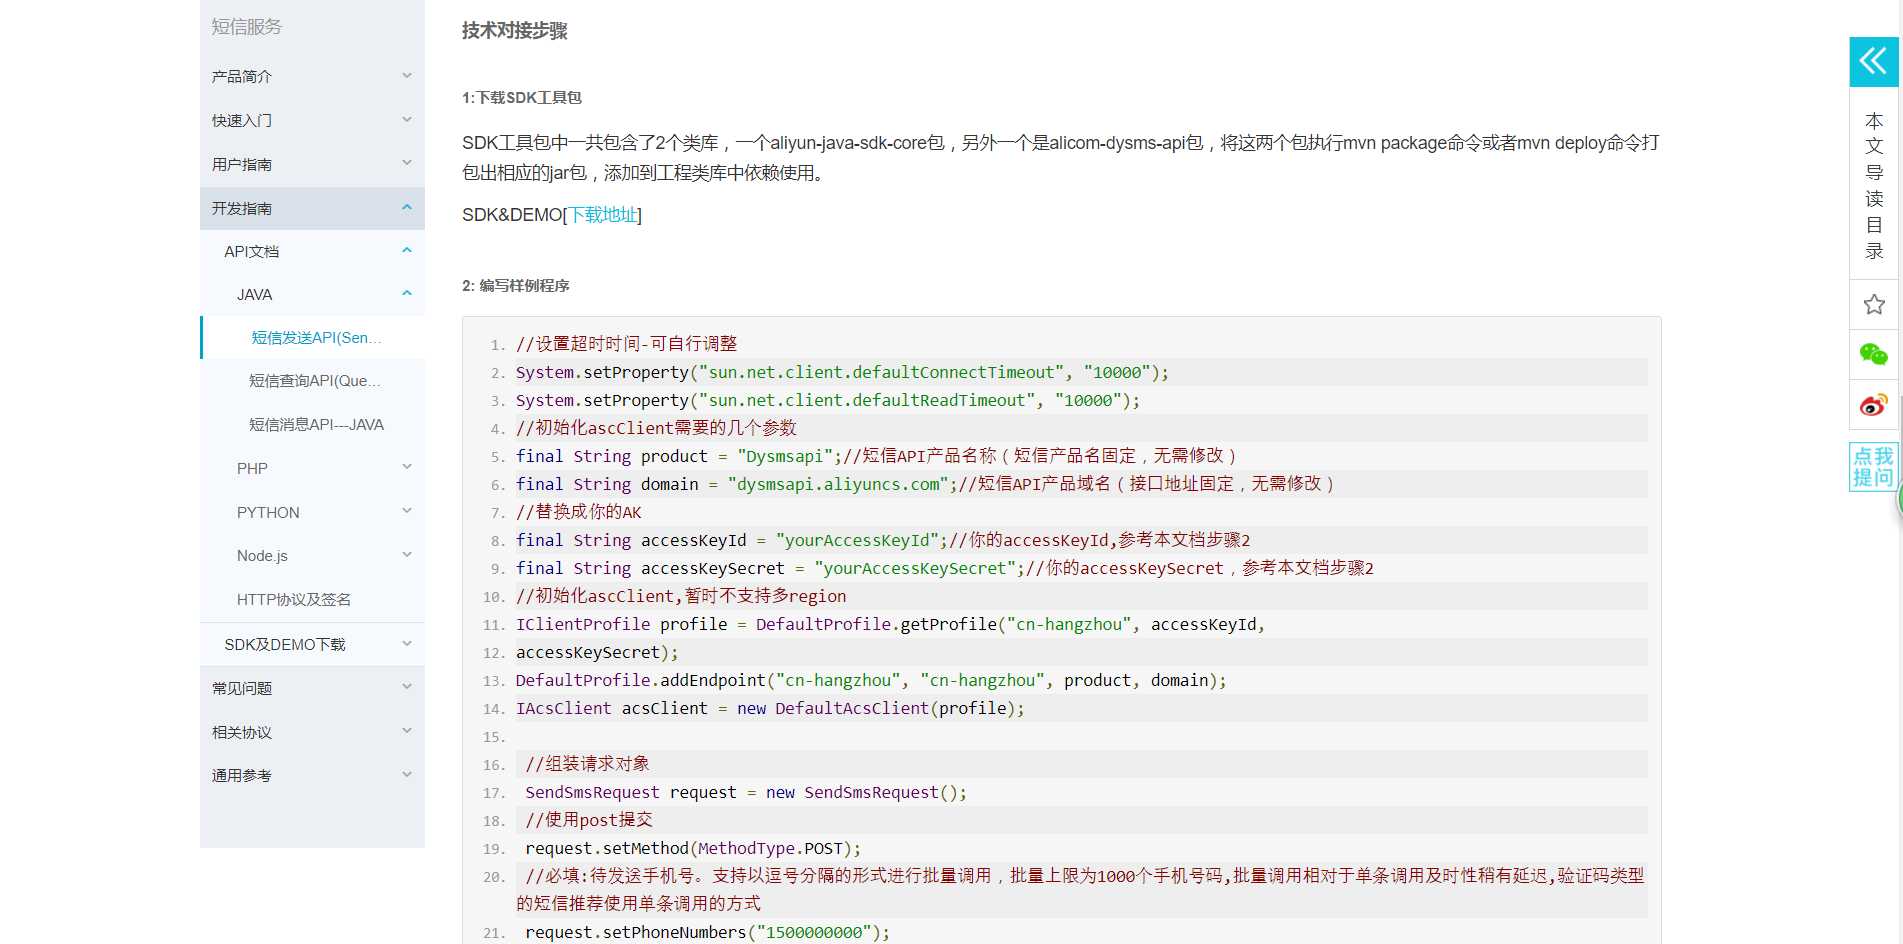This screenshot has height=944, width=1903.
Task: Click code line defaultConnectTimeout
Action: [x=842, y=372]
